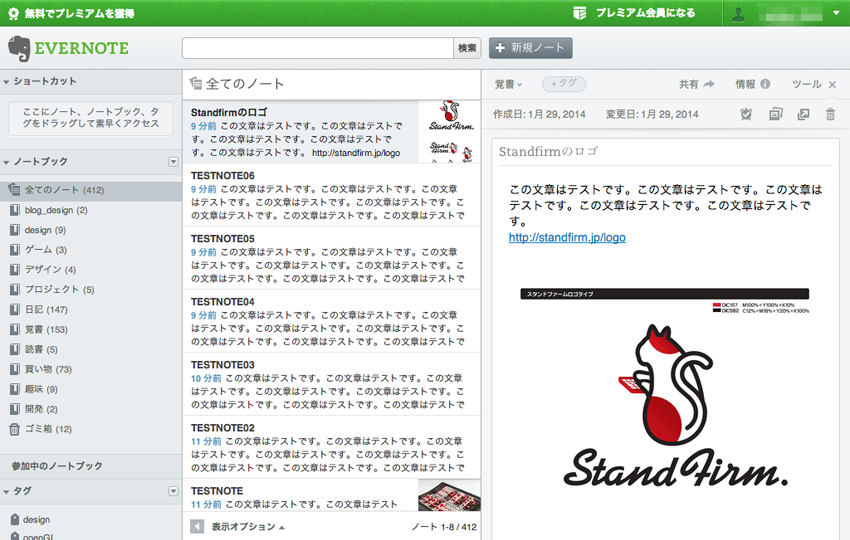Click the previous page arrow button
The width and height of the screenshot is (850, 540).
tap(197, 526)
